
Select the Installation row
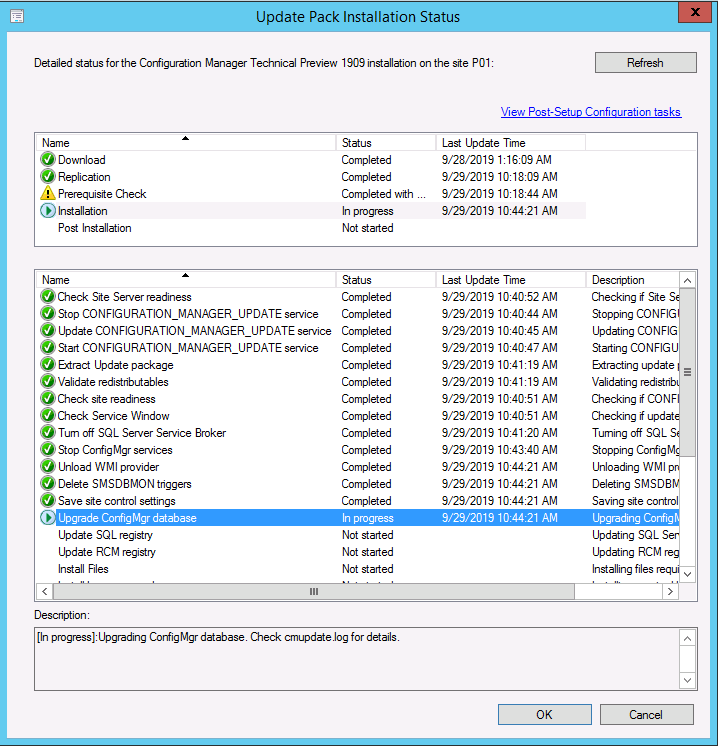pos(312,211)
